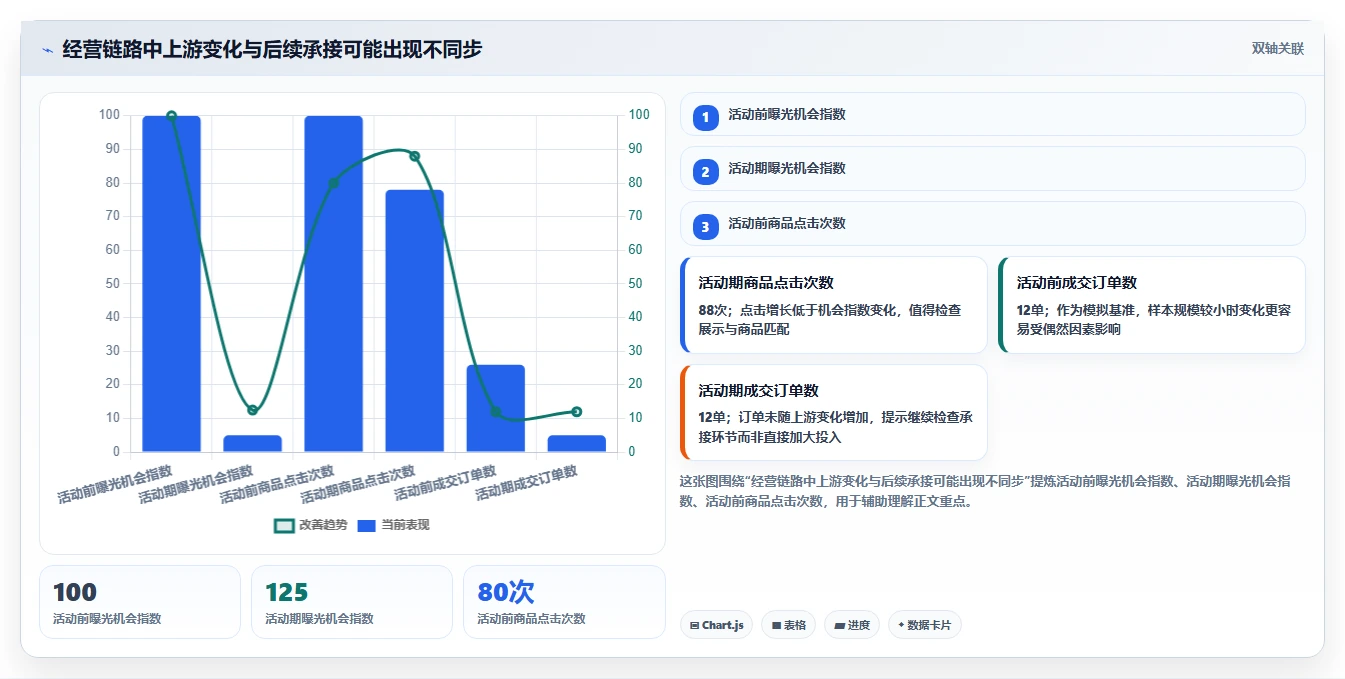Click the 数据卡片 tag
The image size is (1345, 679).
[x=925, y=625]
